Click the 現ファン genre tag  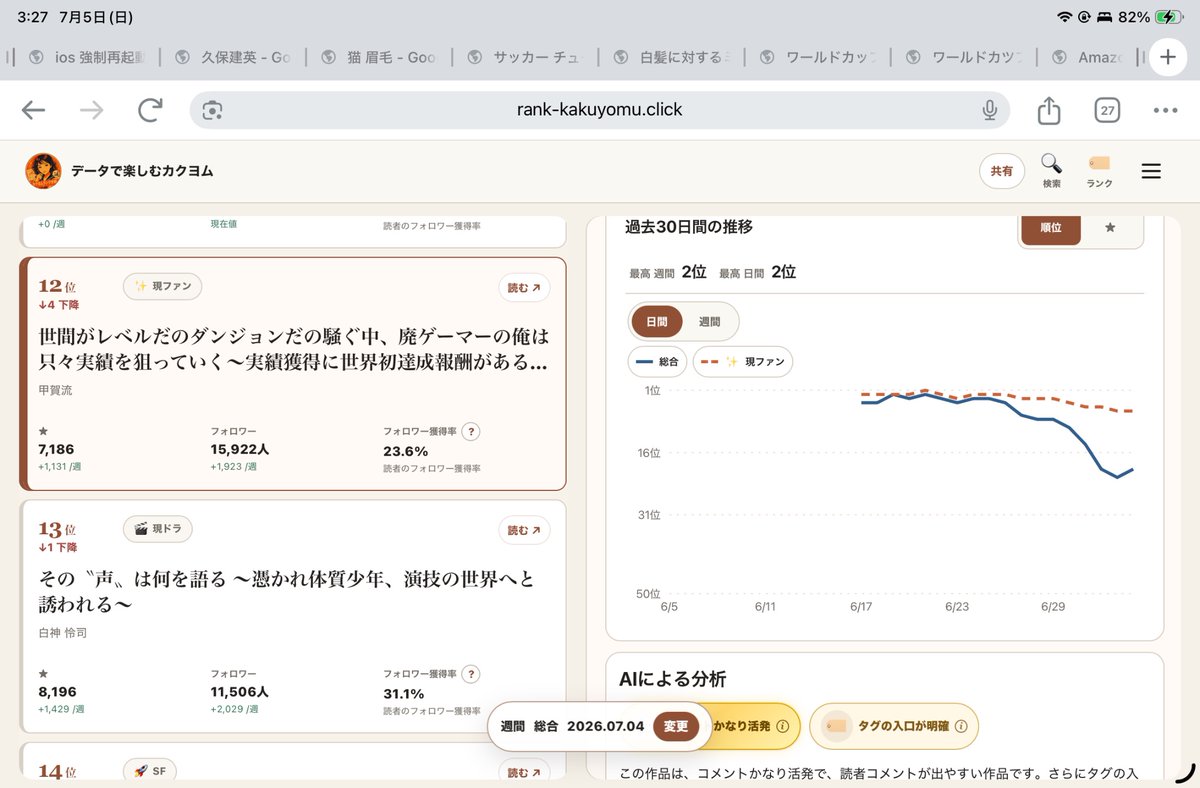pyautogui.click(x=163, y=286)
